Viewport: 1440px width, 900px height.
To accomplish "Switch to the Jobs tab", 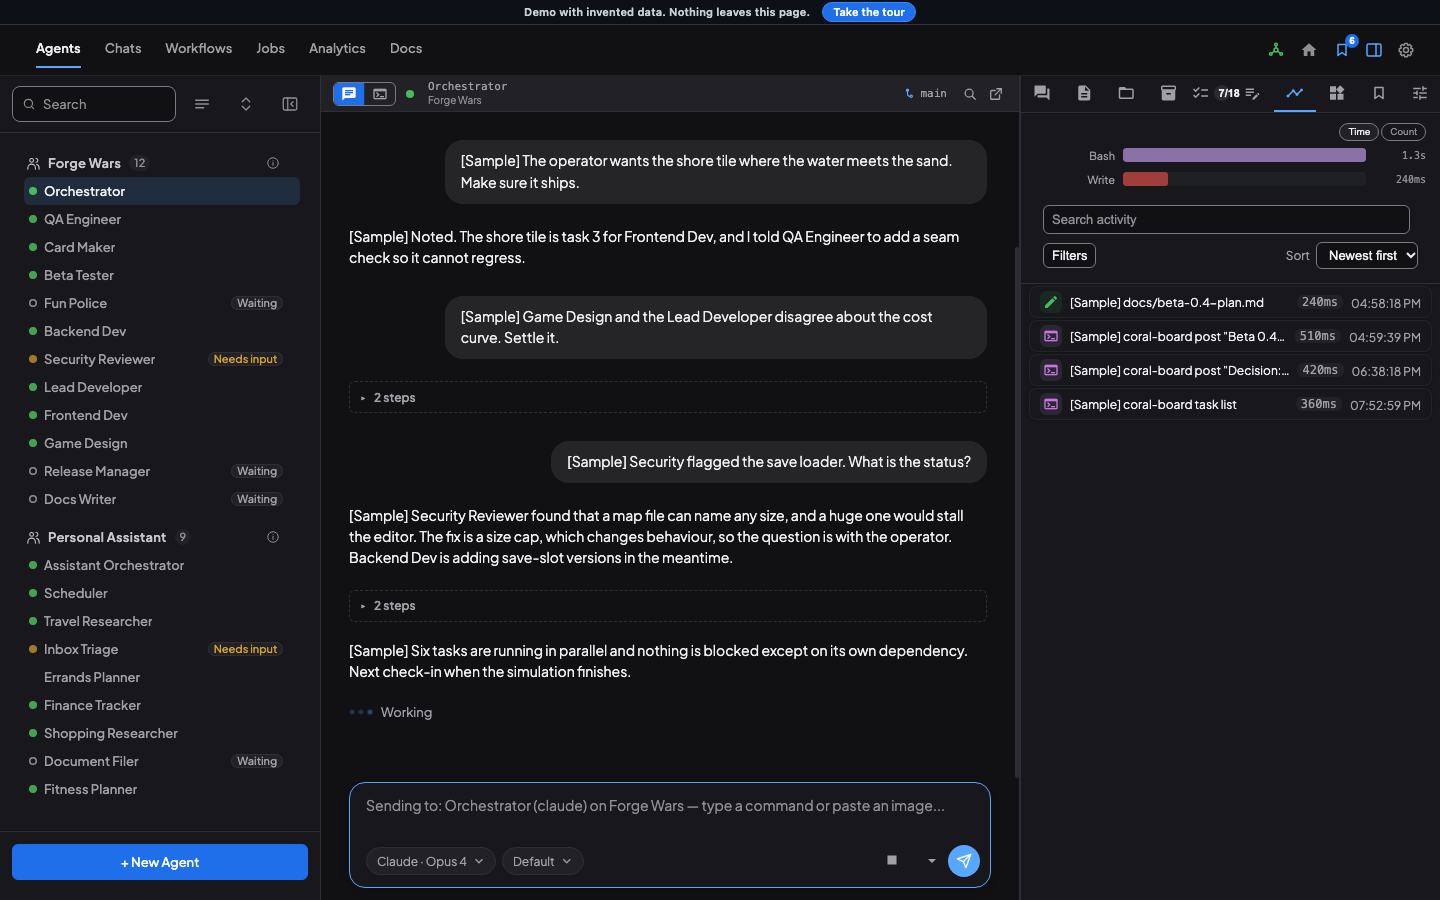I will point(270,48).
